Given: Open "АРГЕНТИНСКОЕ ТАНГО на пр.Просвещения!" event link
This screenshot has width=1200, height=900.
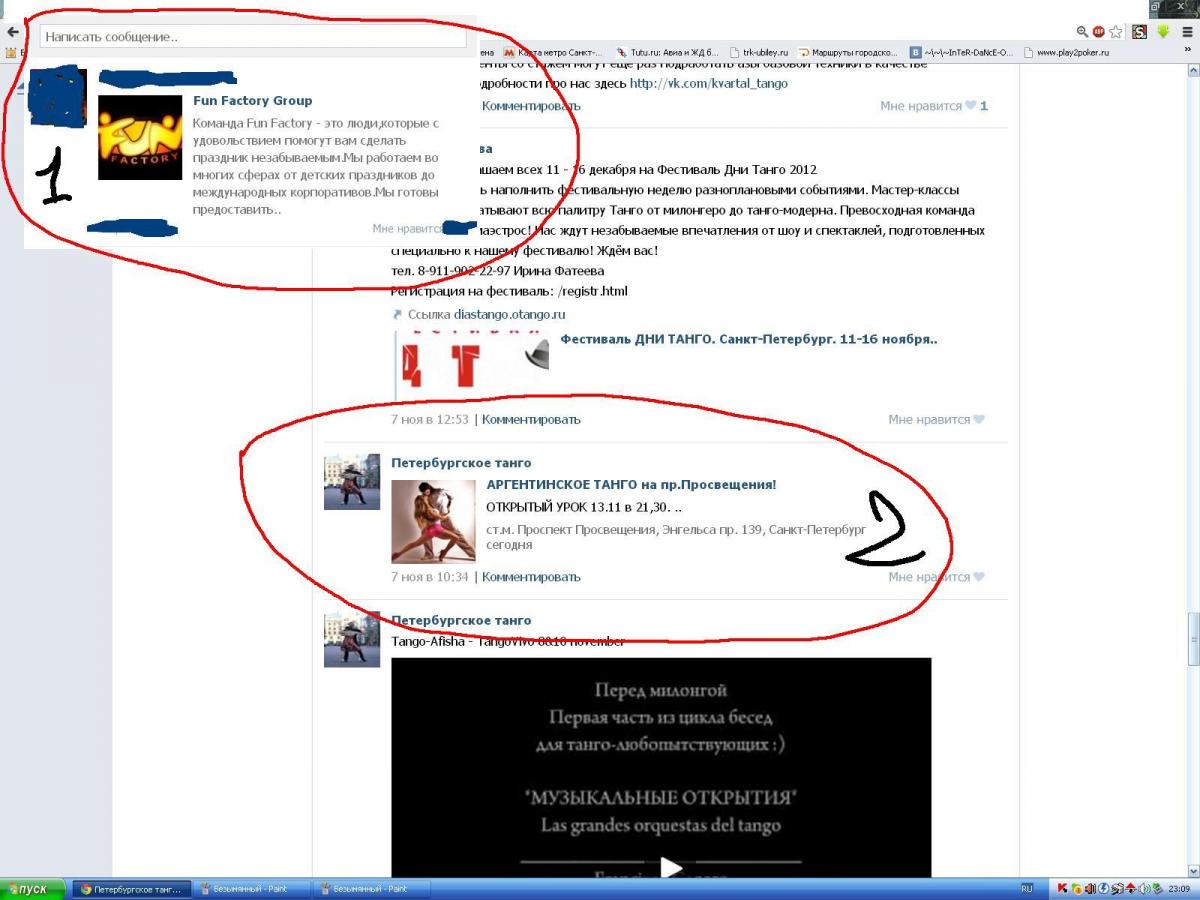Looking at the screenshot, I should [x=631, y=485].
